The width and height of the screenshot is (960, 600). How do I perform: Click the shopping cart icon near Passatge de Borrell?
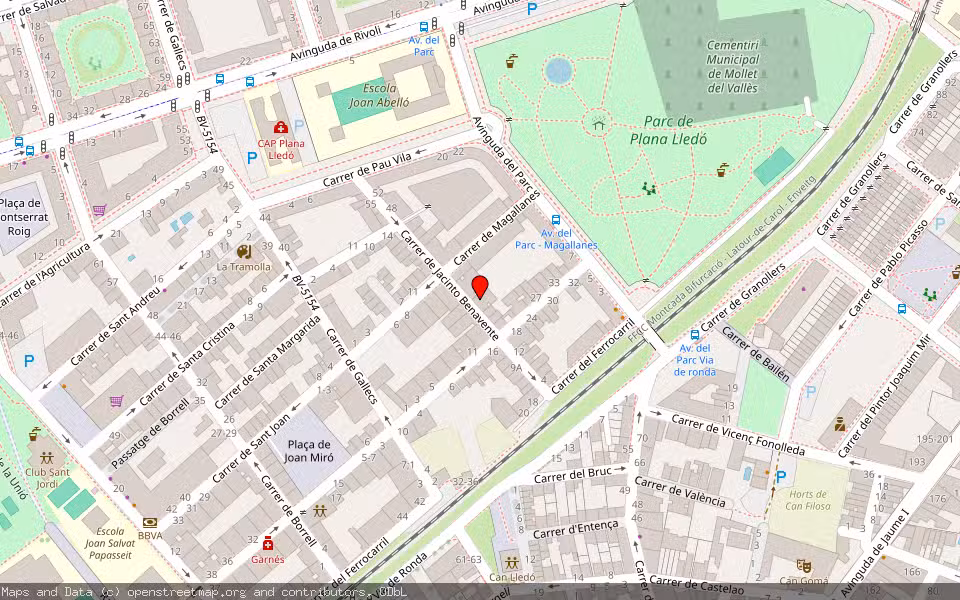pyautogui.click(x=116, y=401)
